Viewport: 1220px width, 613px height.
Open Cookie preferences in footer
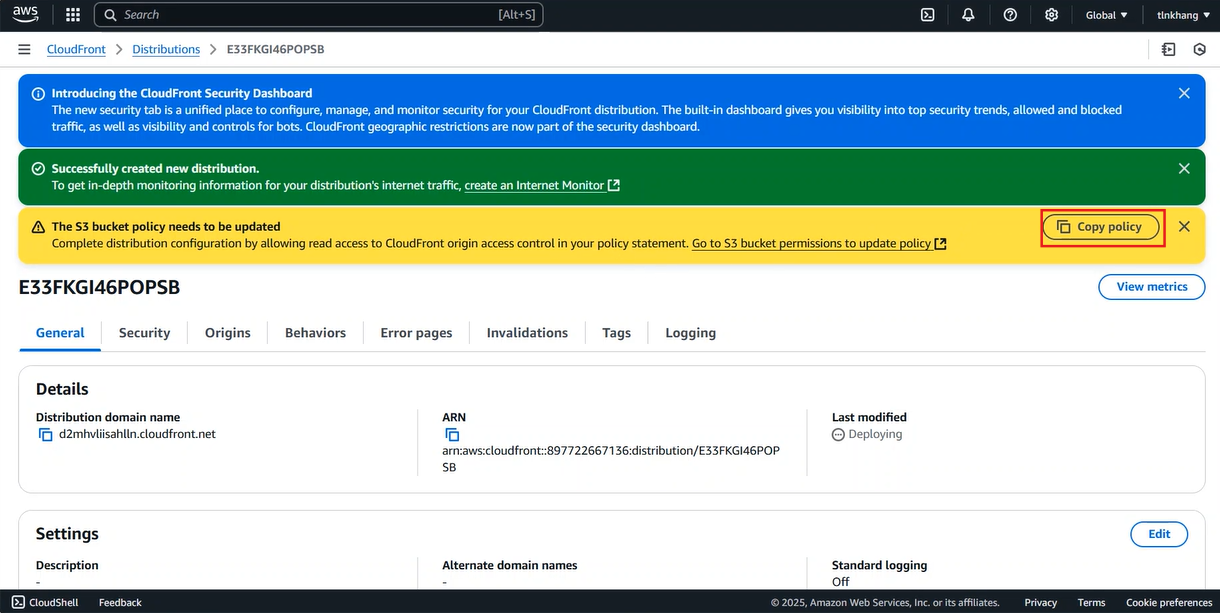tap(1169, 602)
